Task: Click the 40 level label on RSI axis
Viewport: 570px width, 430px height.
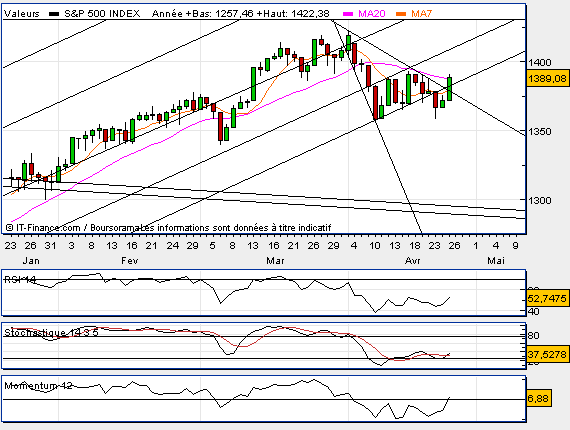Action: [534, 312]
